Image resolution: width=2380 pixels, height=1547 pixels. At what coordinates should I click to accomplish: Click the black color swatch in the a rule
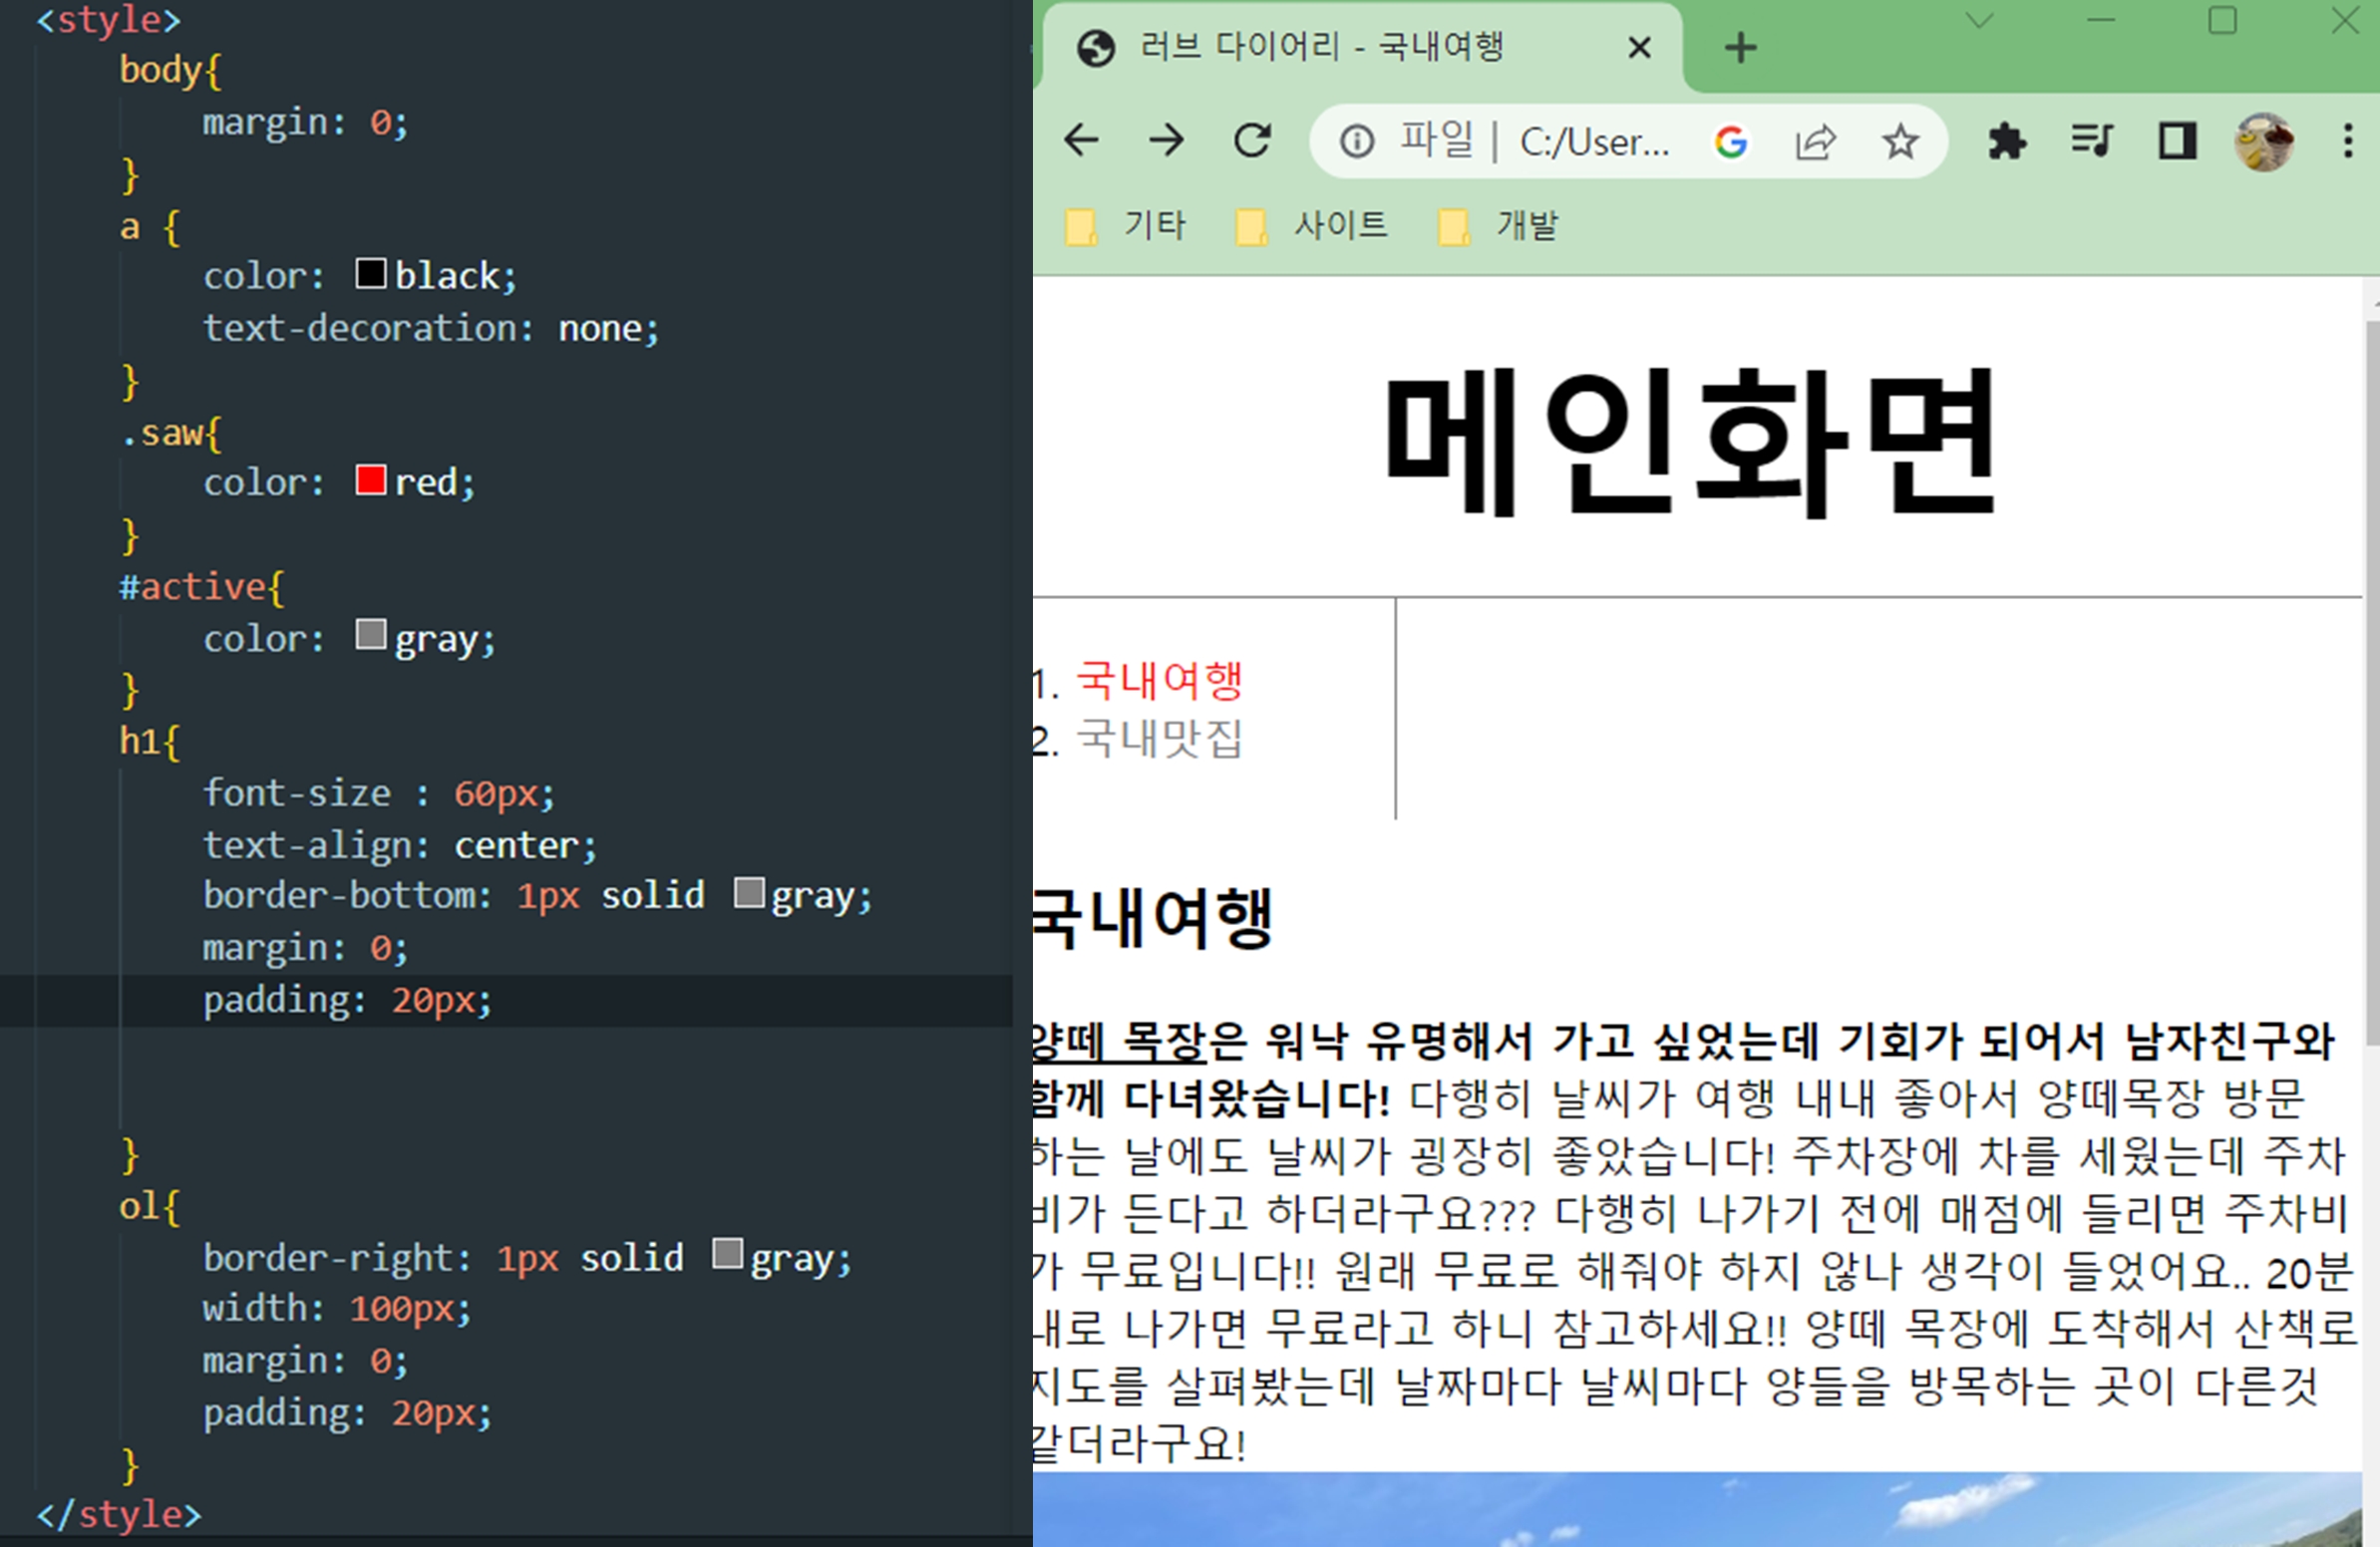(x=370, y=273)
